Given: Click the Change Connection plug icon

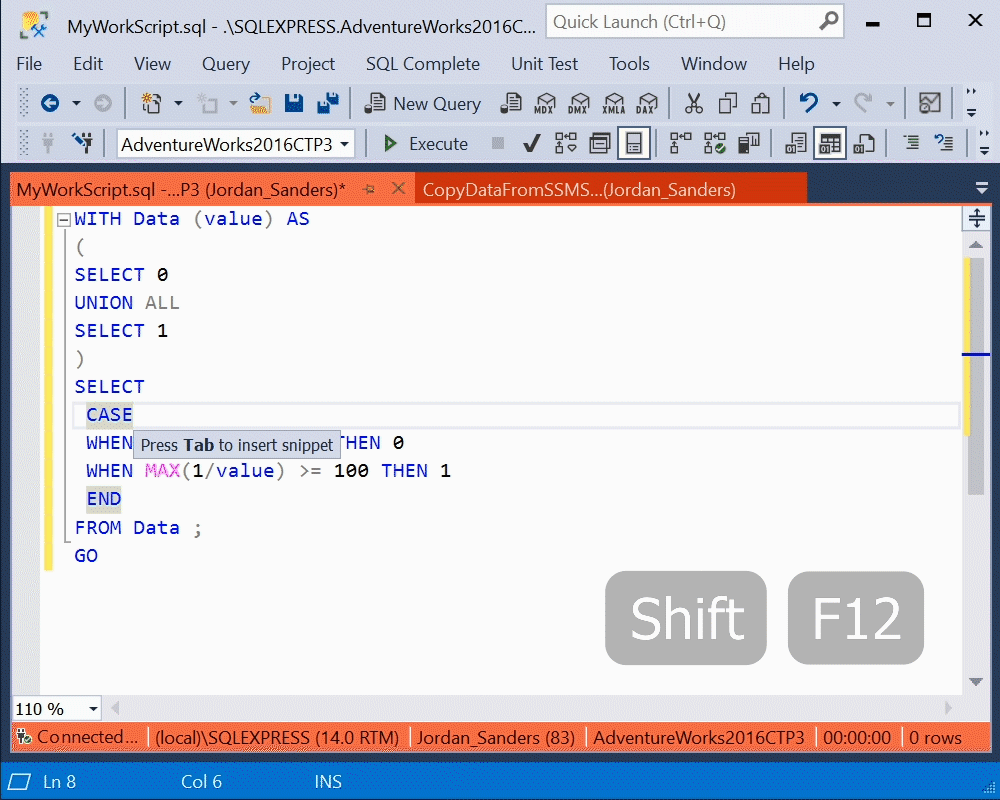Looking at the screenshot, I should pyautogui.click(x=82, y=143).
